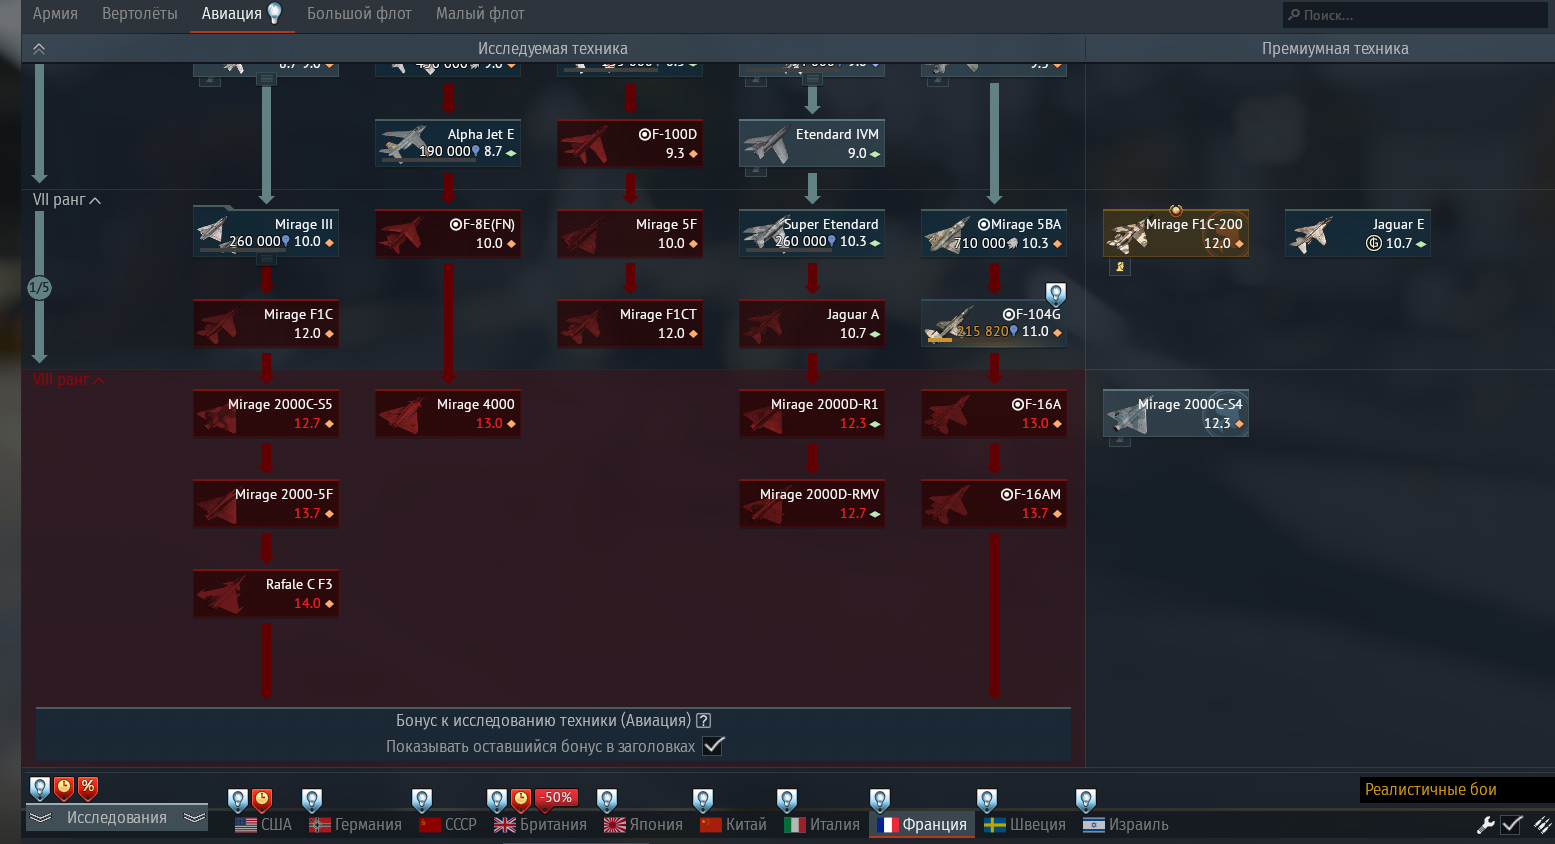
Task: Switch to the Британия nation tab
Action: [540, 825]
